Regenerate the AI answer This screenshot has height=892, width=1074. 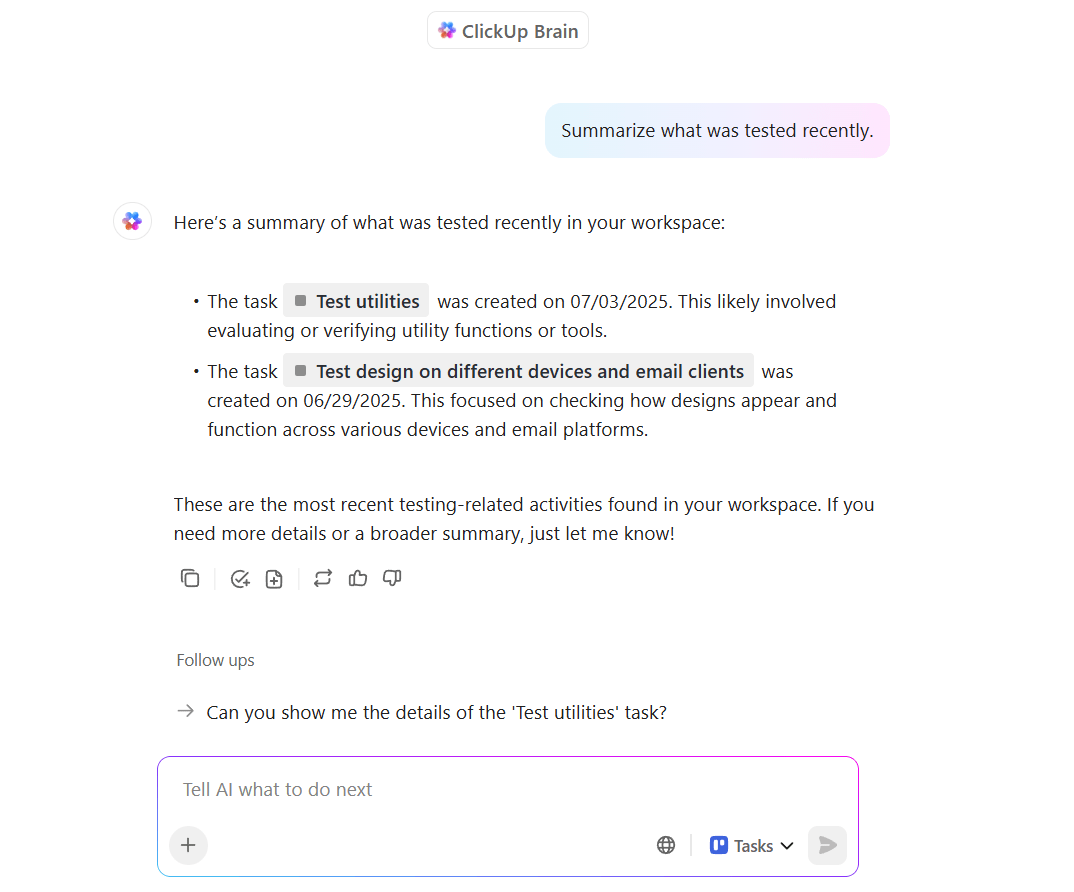pos(322,578)
